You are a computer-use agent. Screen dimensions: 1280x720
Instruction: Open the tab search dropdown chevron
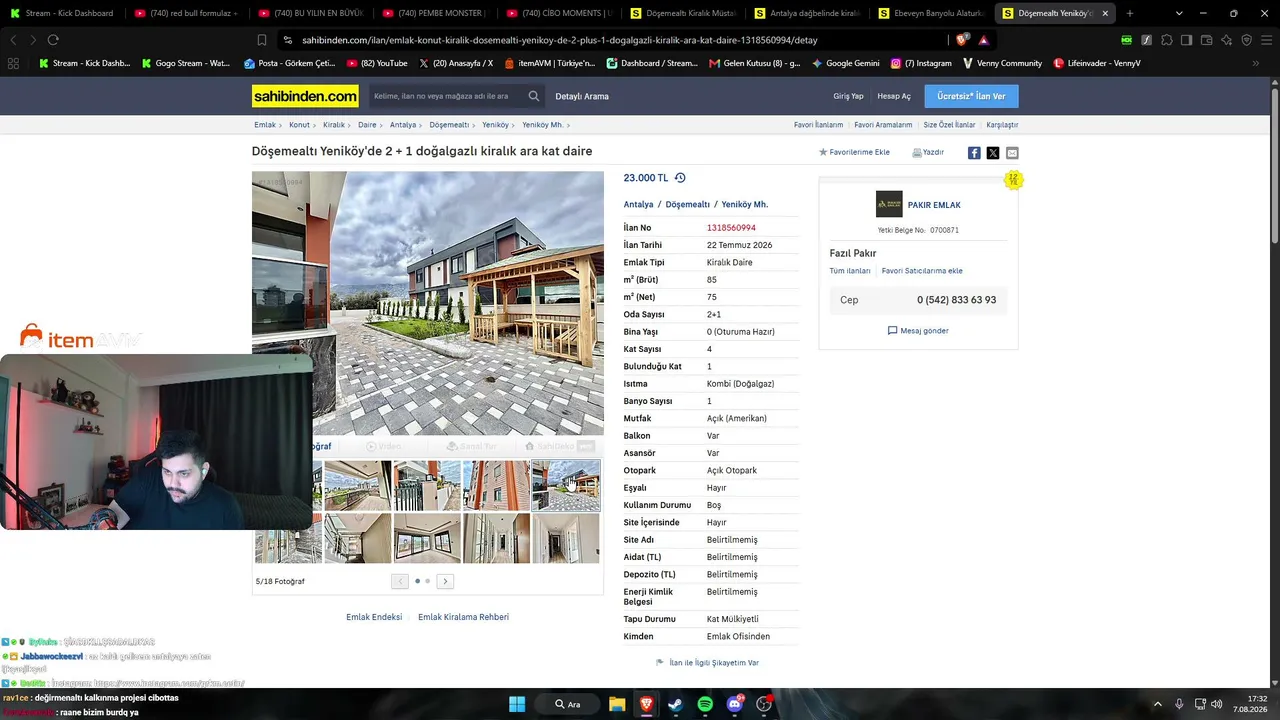pos(1179,13)
